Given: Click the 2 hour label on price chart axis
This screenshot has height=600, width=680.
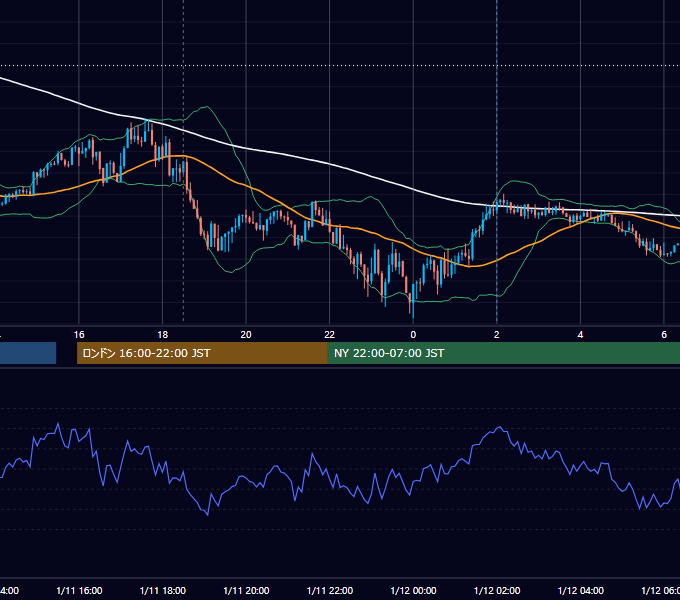Looking at the screenshot, I should point(497,335).
